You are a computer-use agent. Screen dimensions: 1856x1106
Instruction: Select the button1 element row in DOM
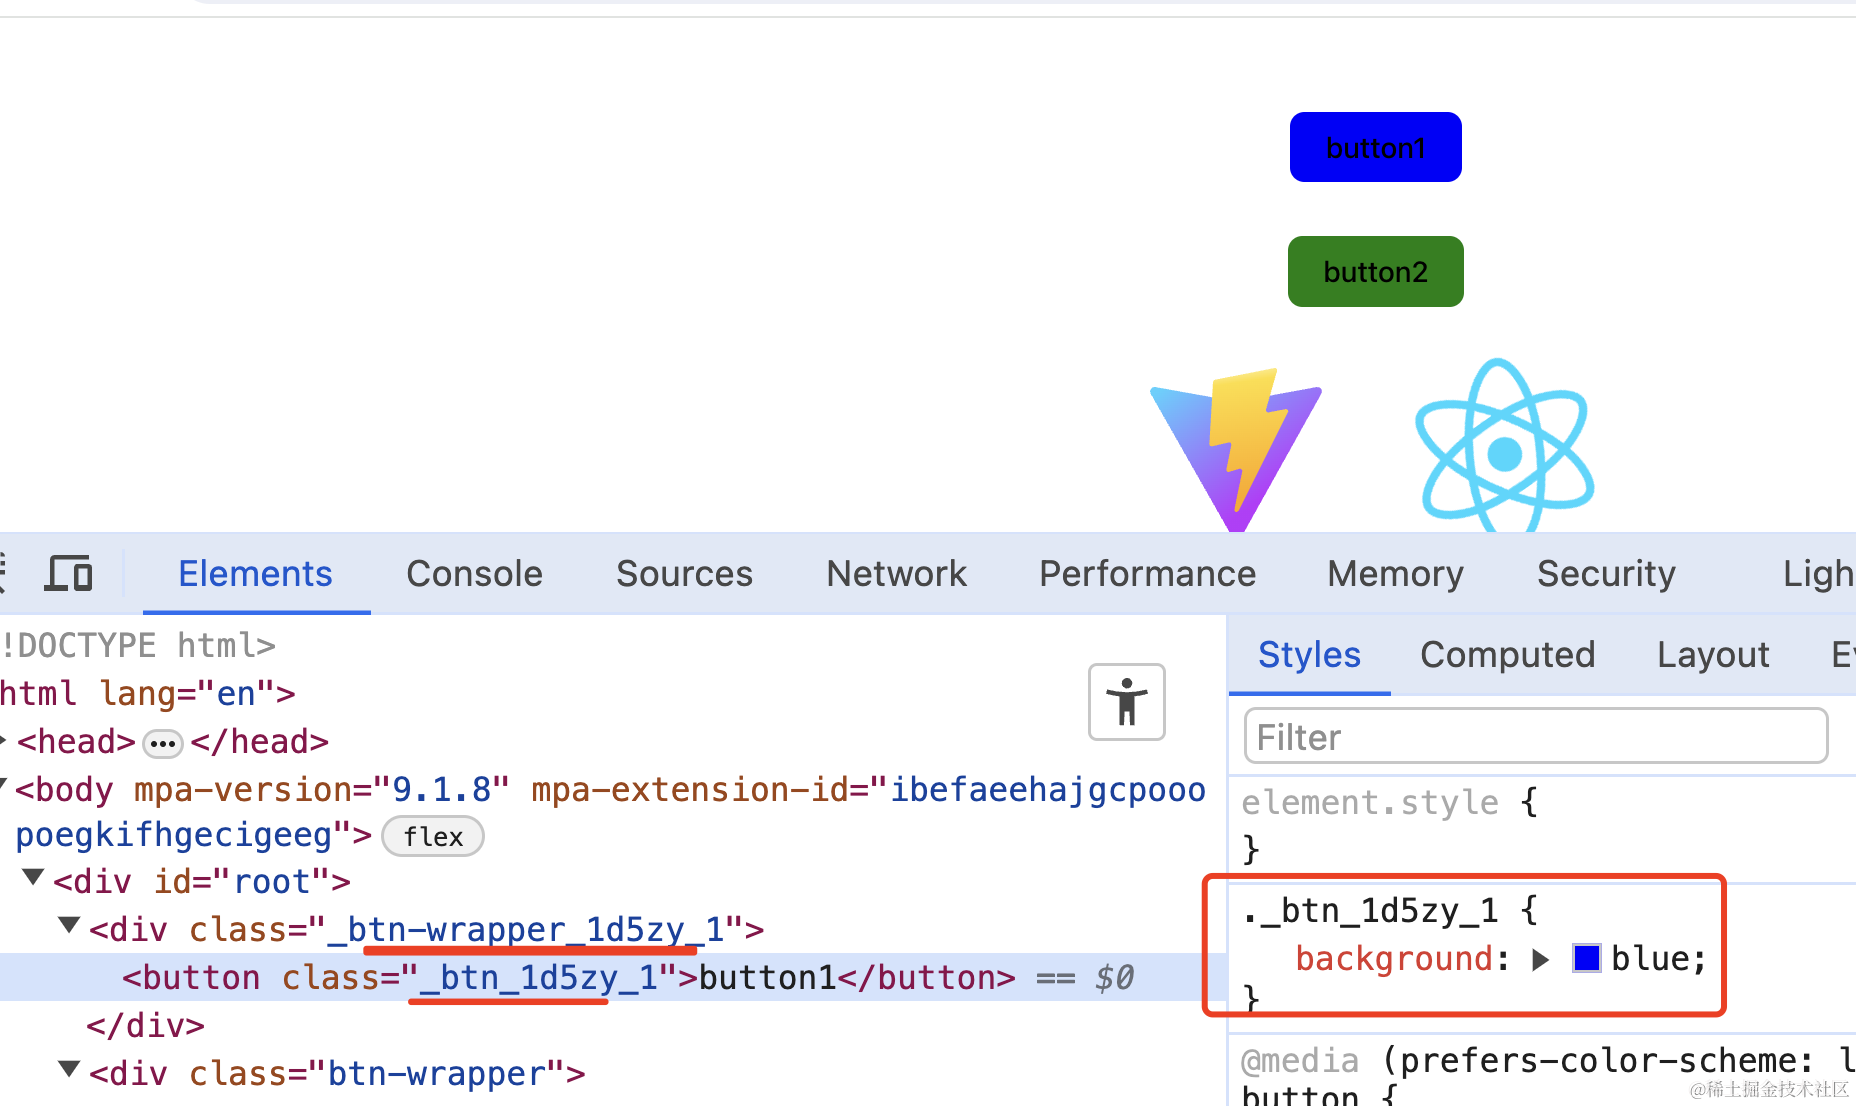(613, 977)
